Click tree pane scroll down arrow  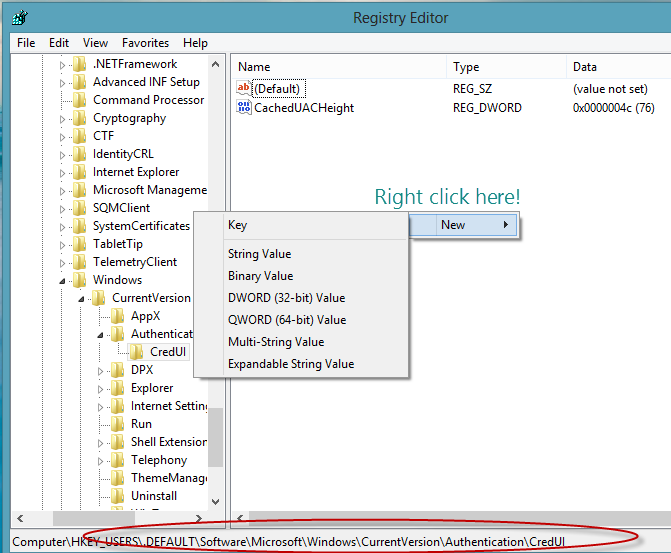[x=215, y=502]
